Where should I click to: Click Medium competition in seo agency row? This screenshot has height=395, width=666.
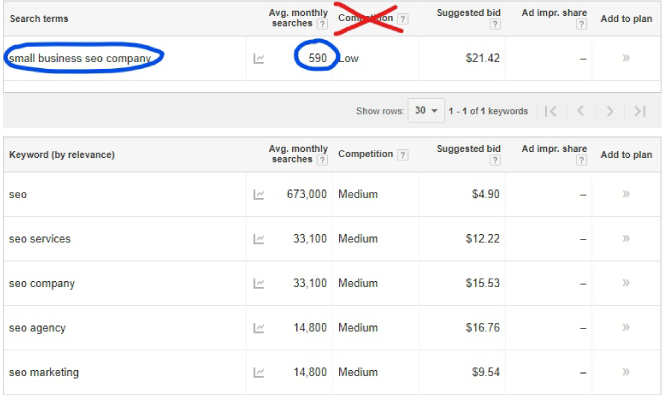(x=358, y=328)
